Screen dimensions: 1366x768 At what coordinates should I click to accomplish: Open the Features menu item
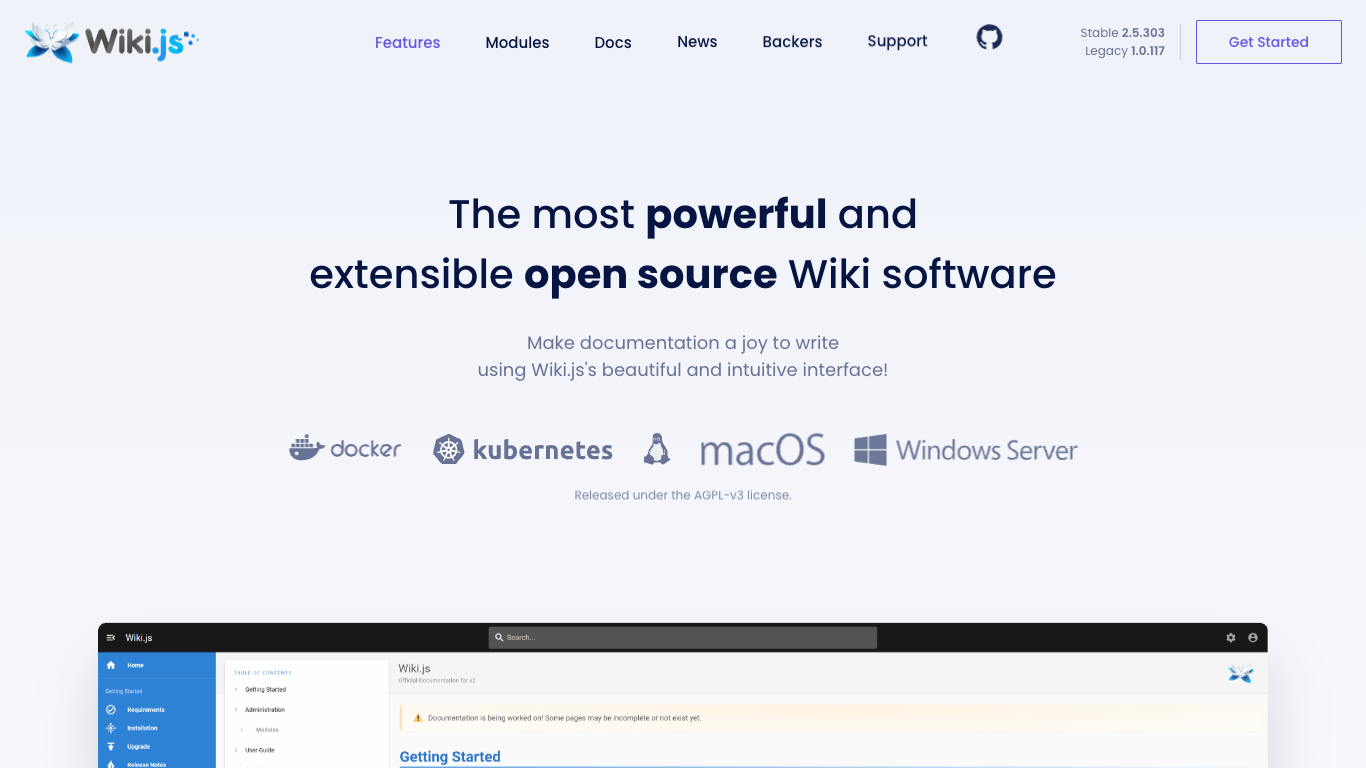pyautogui.click(x=408, y=42)
